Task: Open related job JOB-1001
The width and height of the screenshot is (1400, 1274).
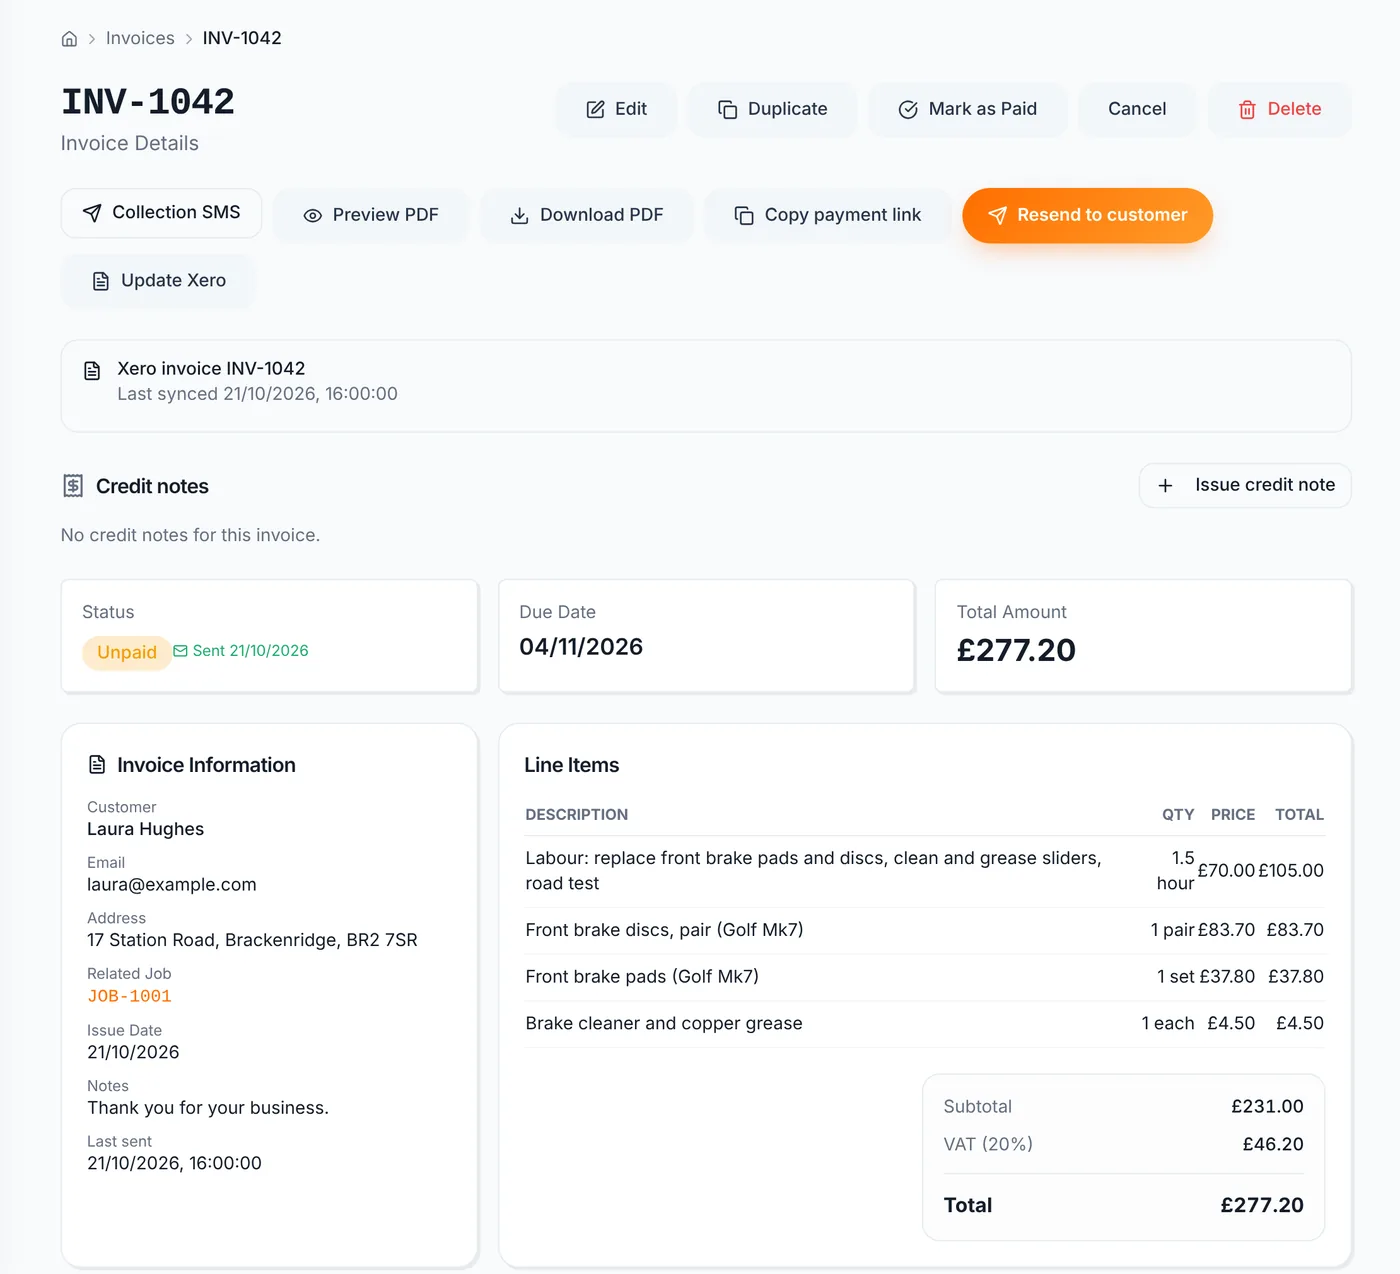Action: tap(129, 996)
